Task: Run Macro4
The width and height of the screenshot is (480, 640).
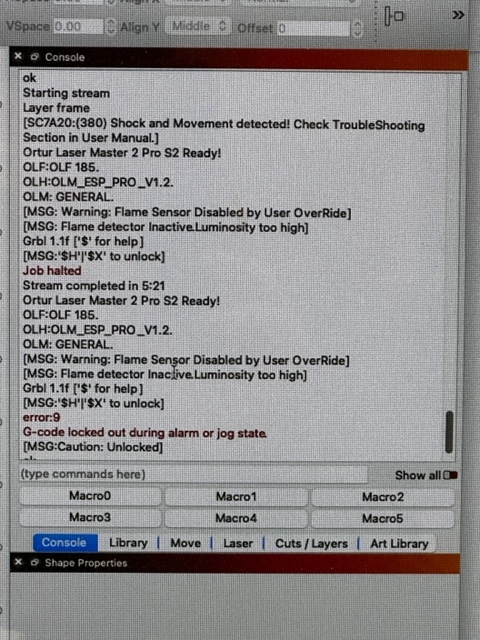Action: (236, 518)
